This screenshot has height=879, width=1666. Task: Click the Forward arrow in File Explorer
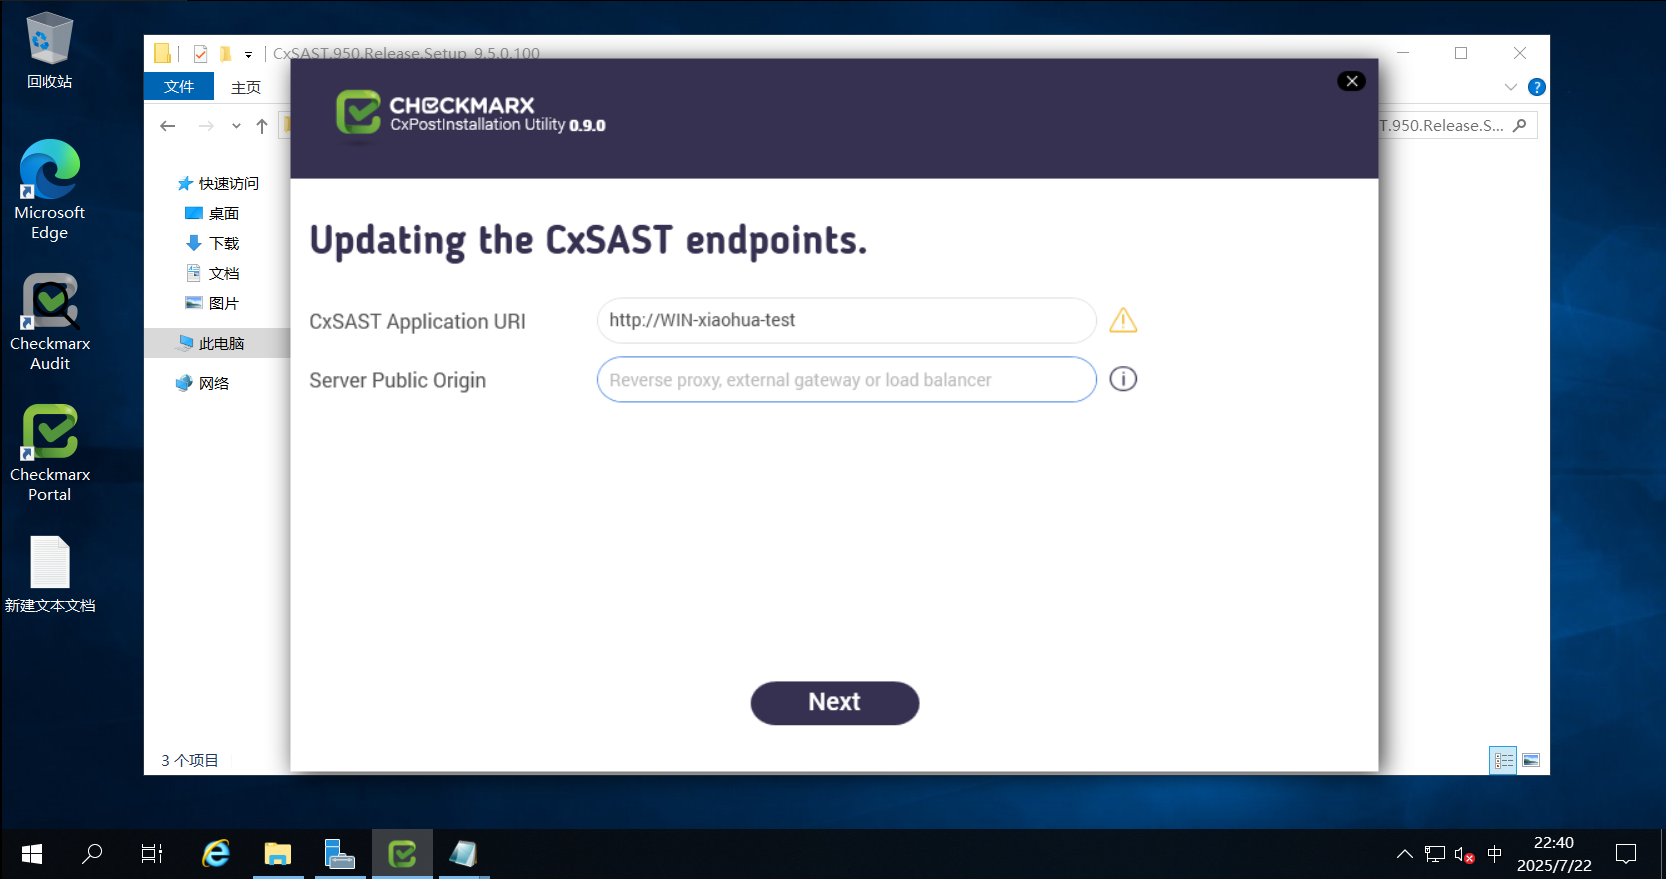[206, 126]
